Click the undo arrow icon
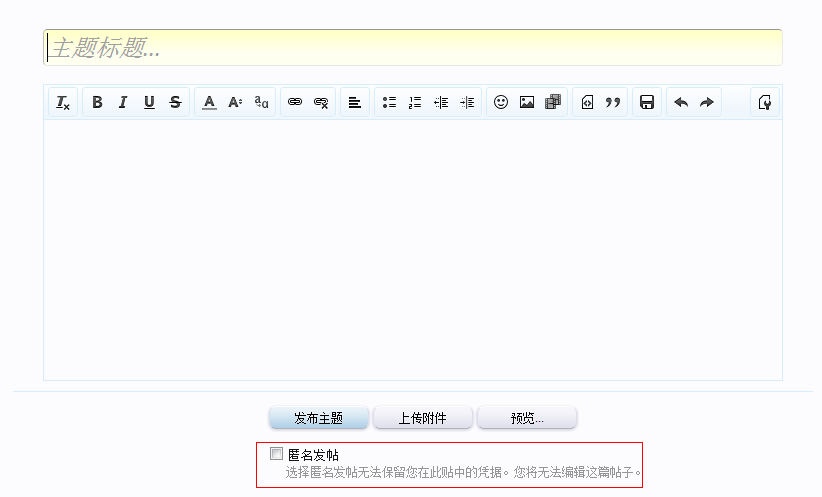The image size is (822, 497). coord(681,102)
